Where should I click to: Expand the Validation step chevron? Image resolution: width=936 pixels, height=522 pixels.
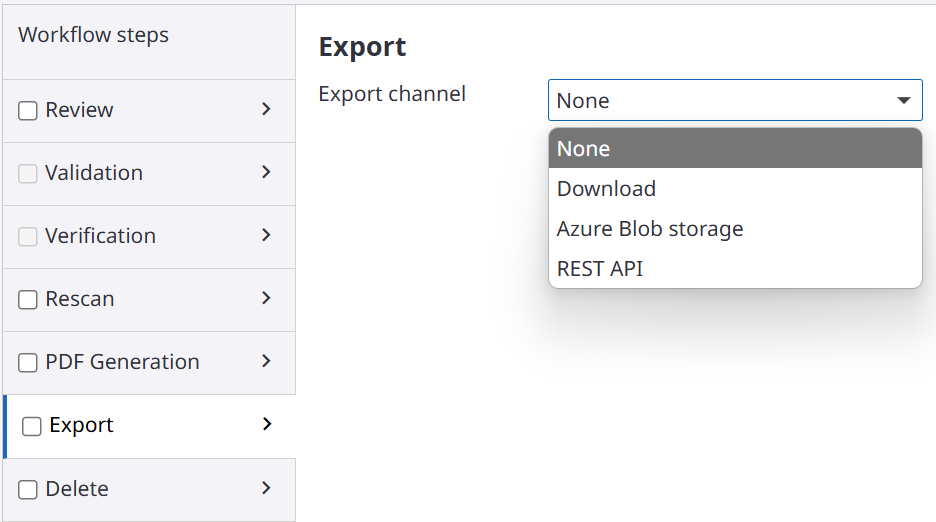pos(266,172)
